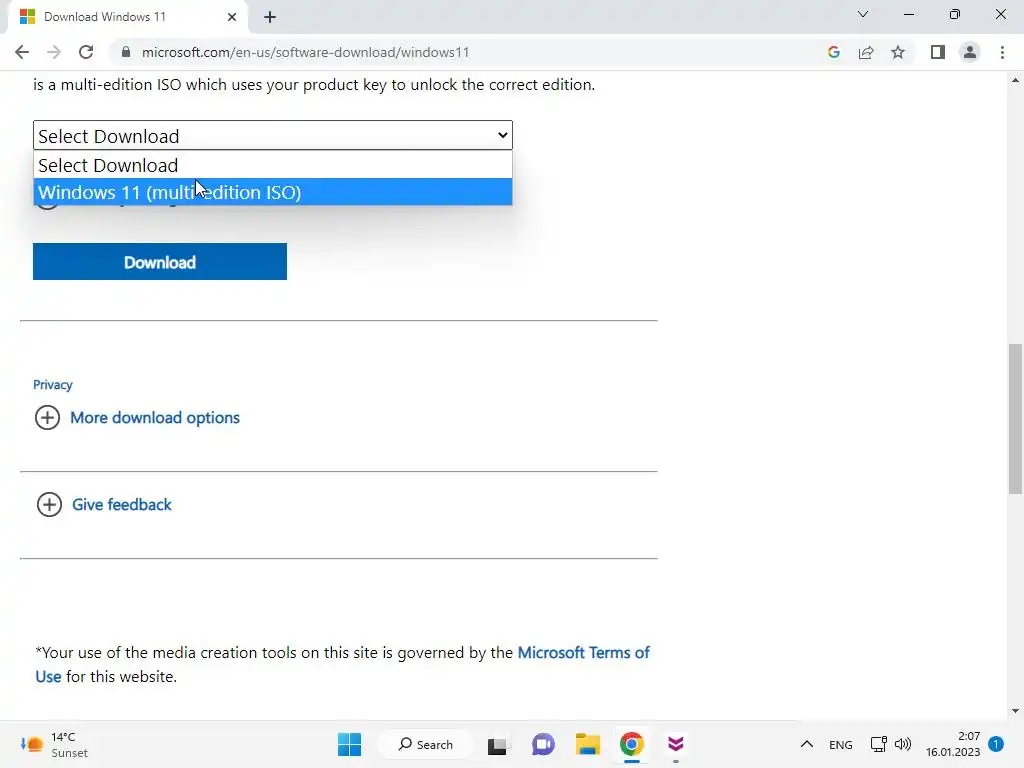The height and width of the screenshot is (768, 1024).
Task: Go back to the previous page
Action: (x=22, y=52)
